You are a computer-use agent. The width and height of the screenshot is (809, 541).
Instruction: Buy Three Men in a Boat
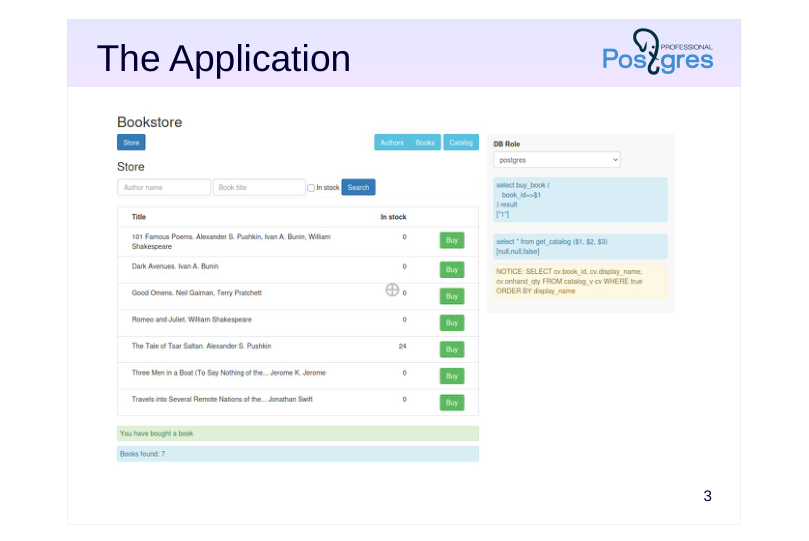click(x=452, y=376)
